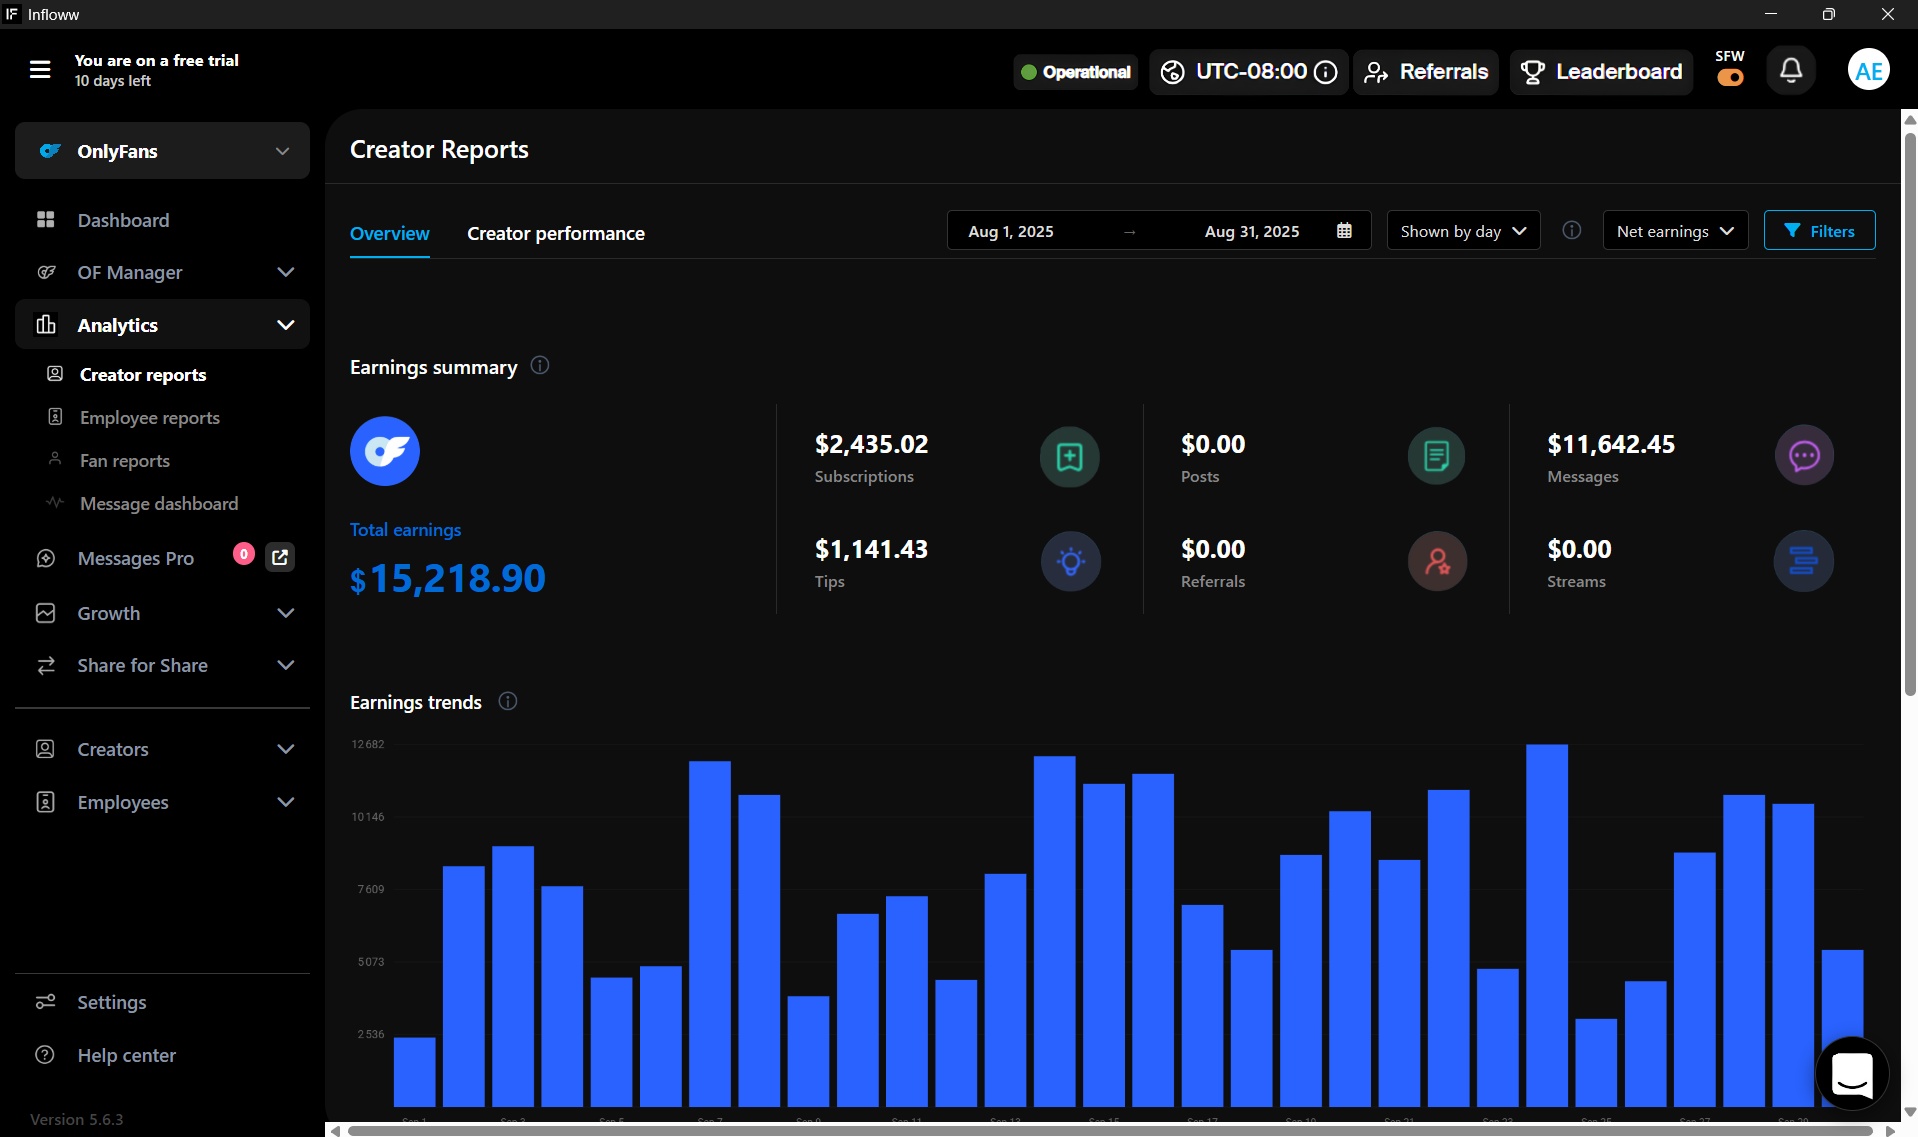Click the hamburger menu toggle
The height and width of the screenshot is (1137, 1918).
pyautogui.click(x=39, y=69)
